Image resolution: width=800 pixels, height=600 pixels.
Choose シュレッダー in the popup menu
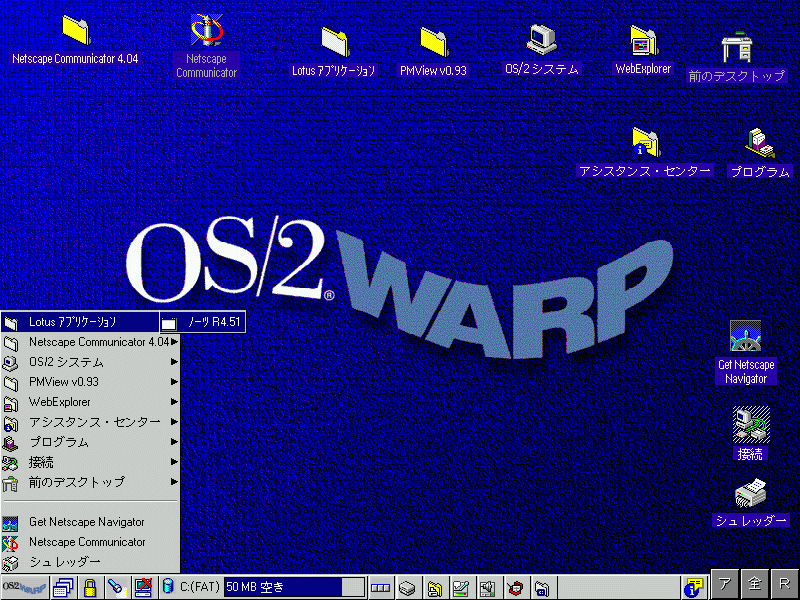point(90,562)
